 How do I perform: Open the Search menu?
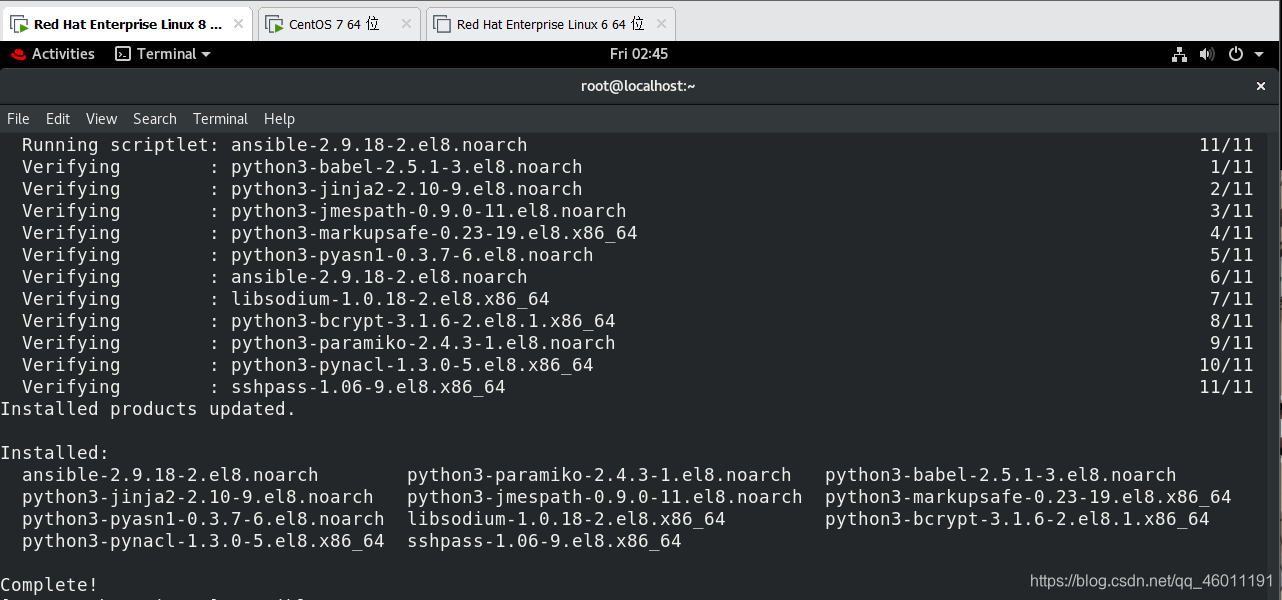tap(155, 118)
